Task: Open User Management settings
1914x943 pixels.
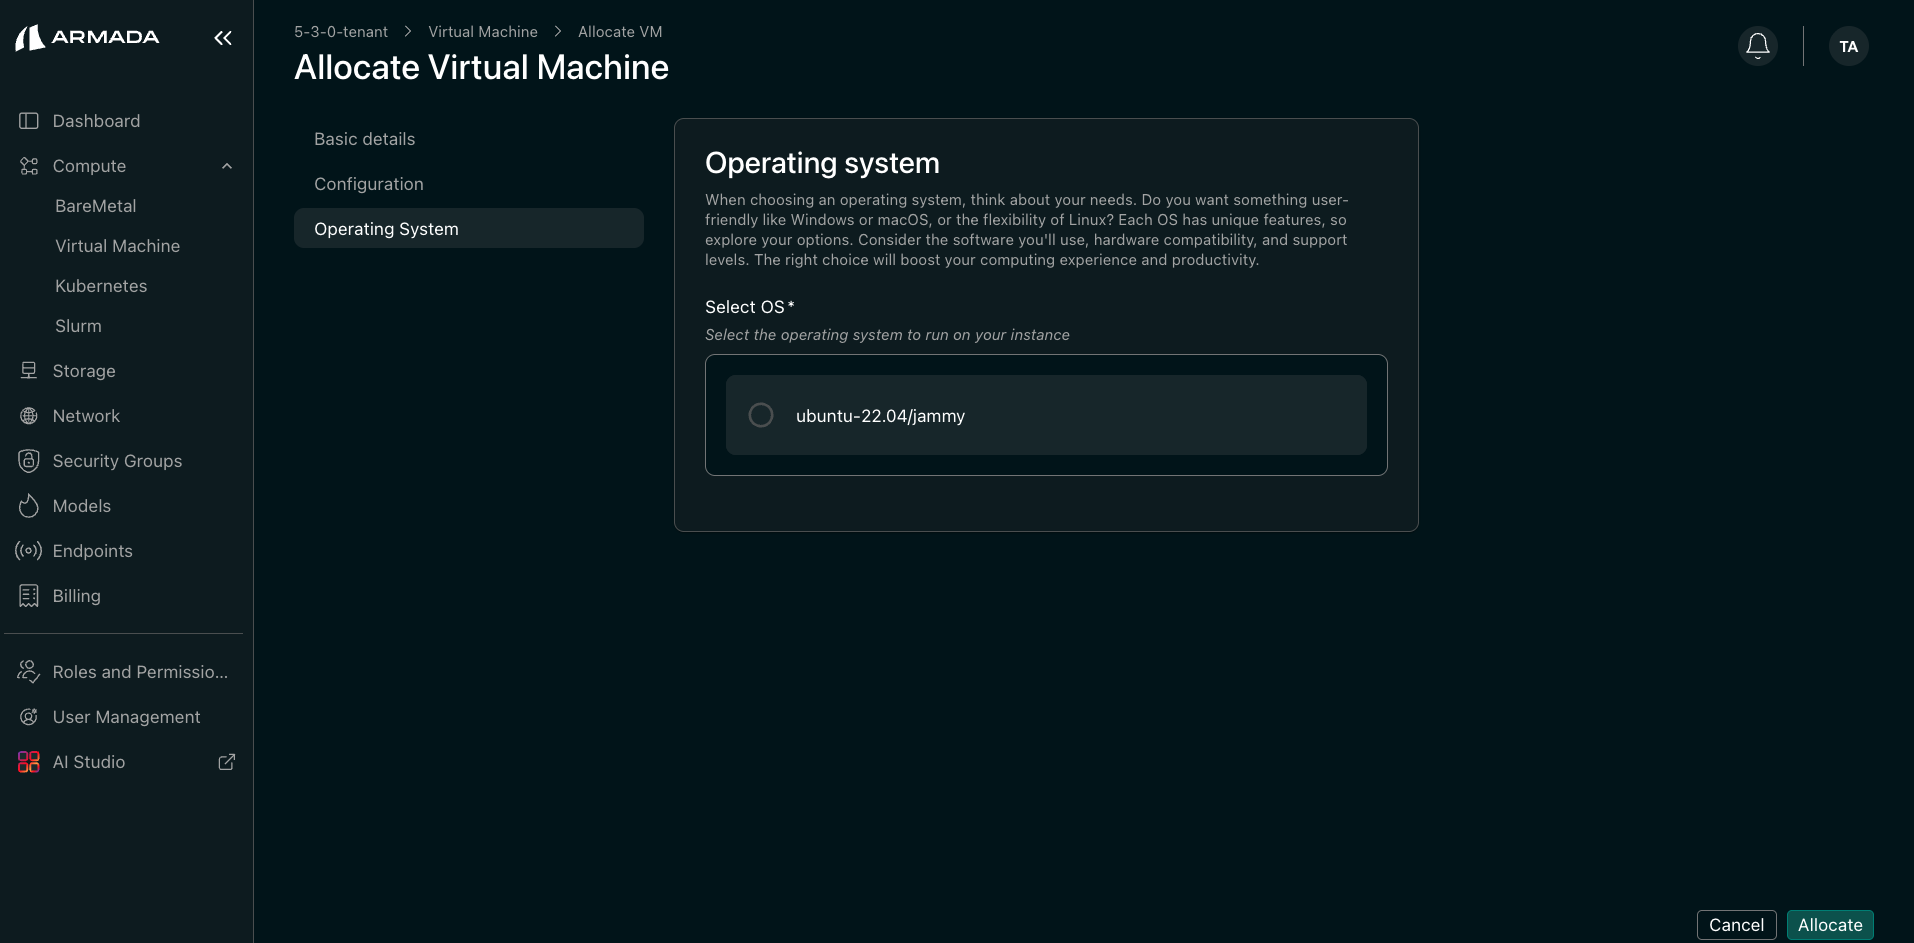Action: click(x=126, y=717)
